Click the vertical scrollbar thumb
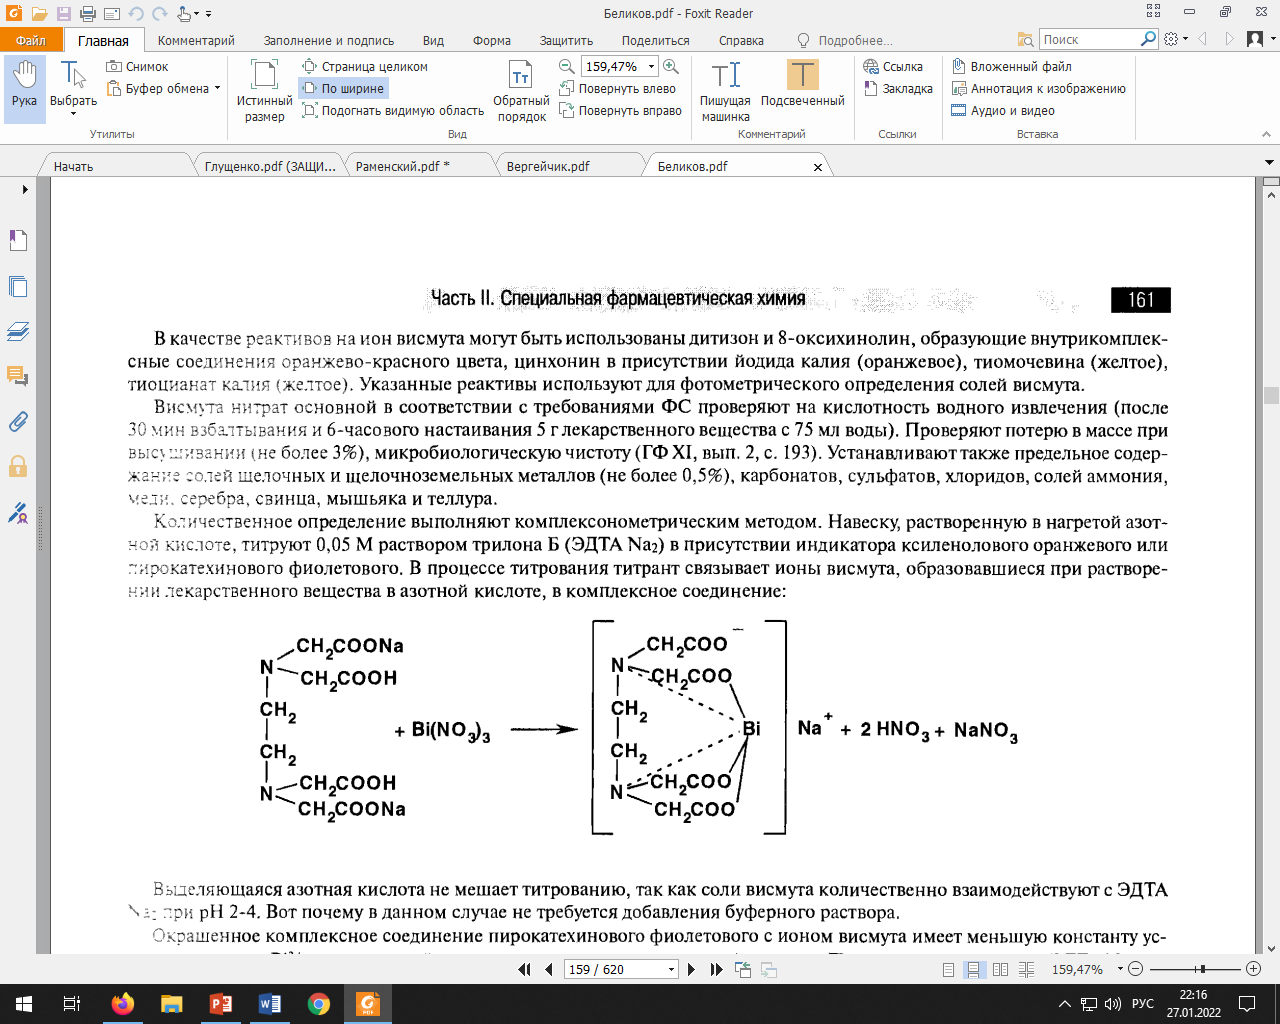 tap(1271, 395)
